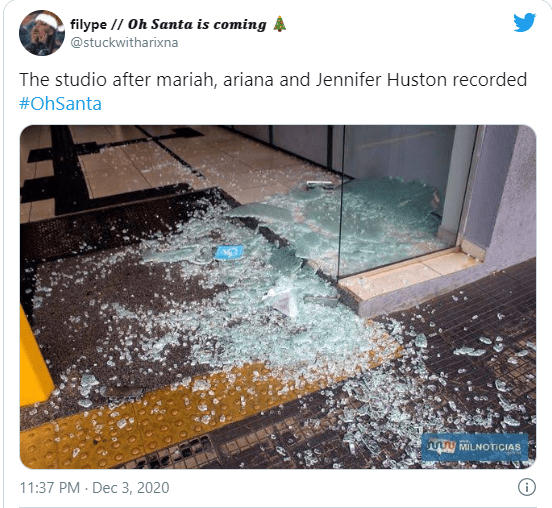Click the Twitter bird logo

[524, 22]
